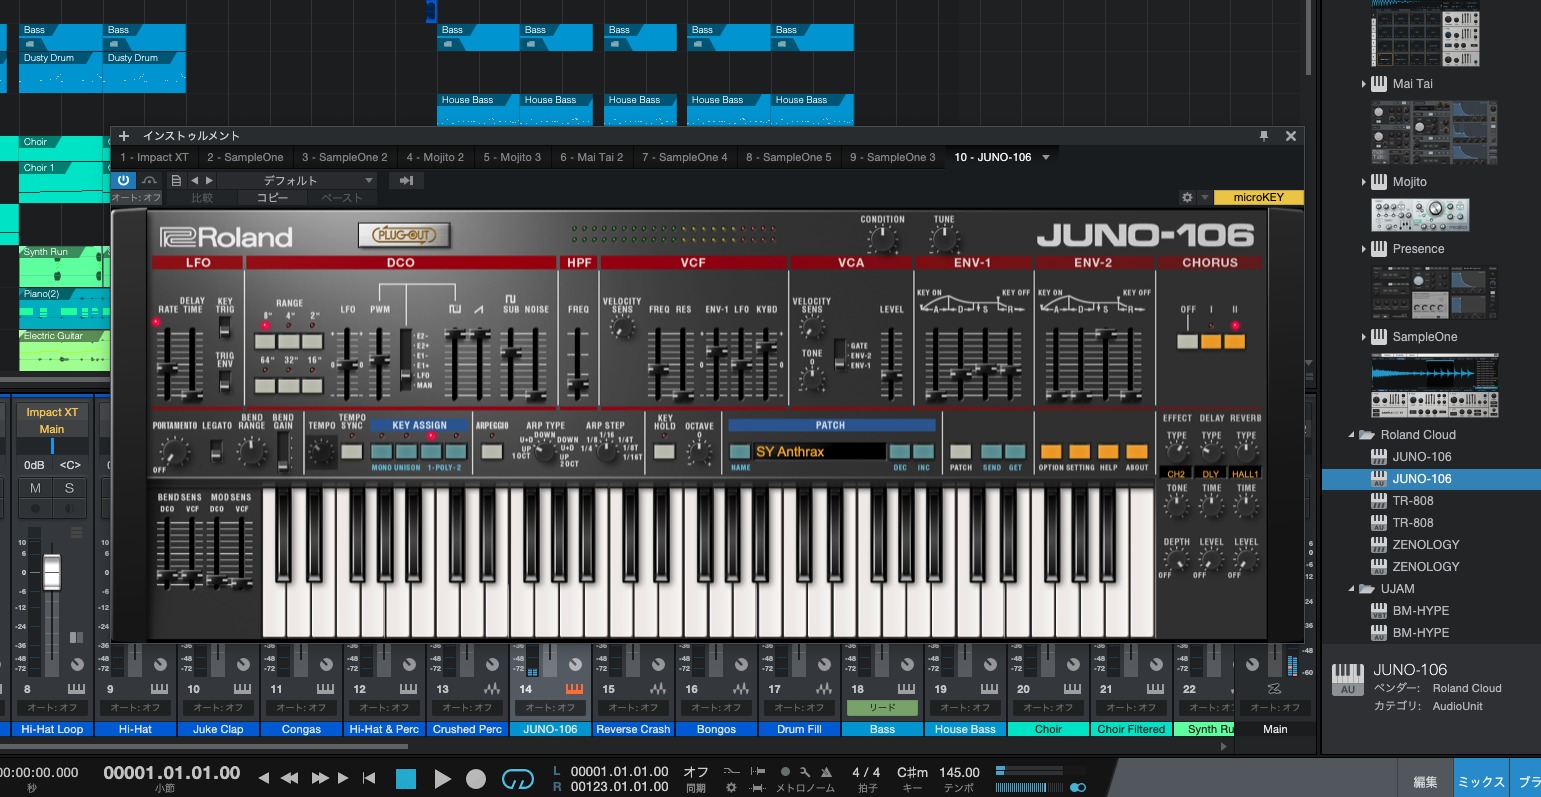1541x797 pixels.
Task: Open the dropdown arrow beside the gear icon
Action: point(1205,198)
